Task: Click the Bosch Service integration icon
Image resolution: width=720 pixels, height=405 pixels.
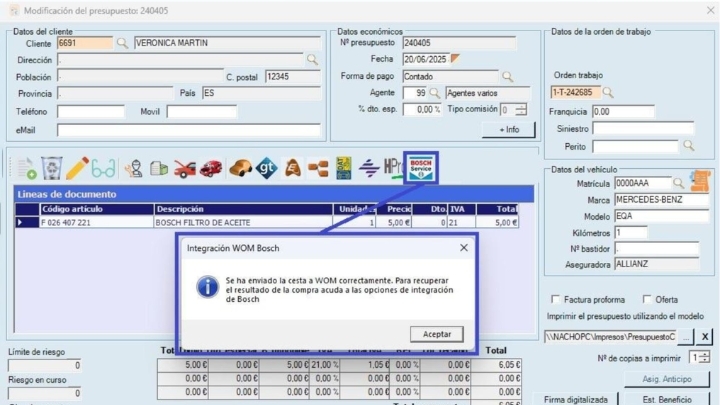Action: pos(420,166)
